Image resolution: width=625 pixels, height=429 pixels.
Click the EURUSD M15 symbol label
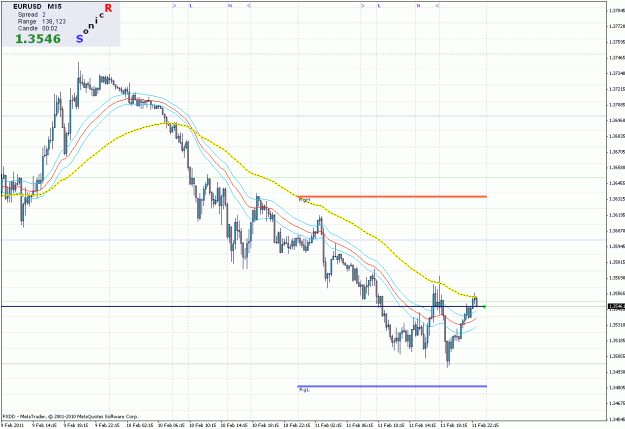coord(37,7)
